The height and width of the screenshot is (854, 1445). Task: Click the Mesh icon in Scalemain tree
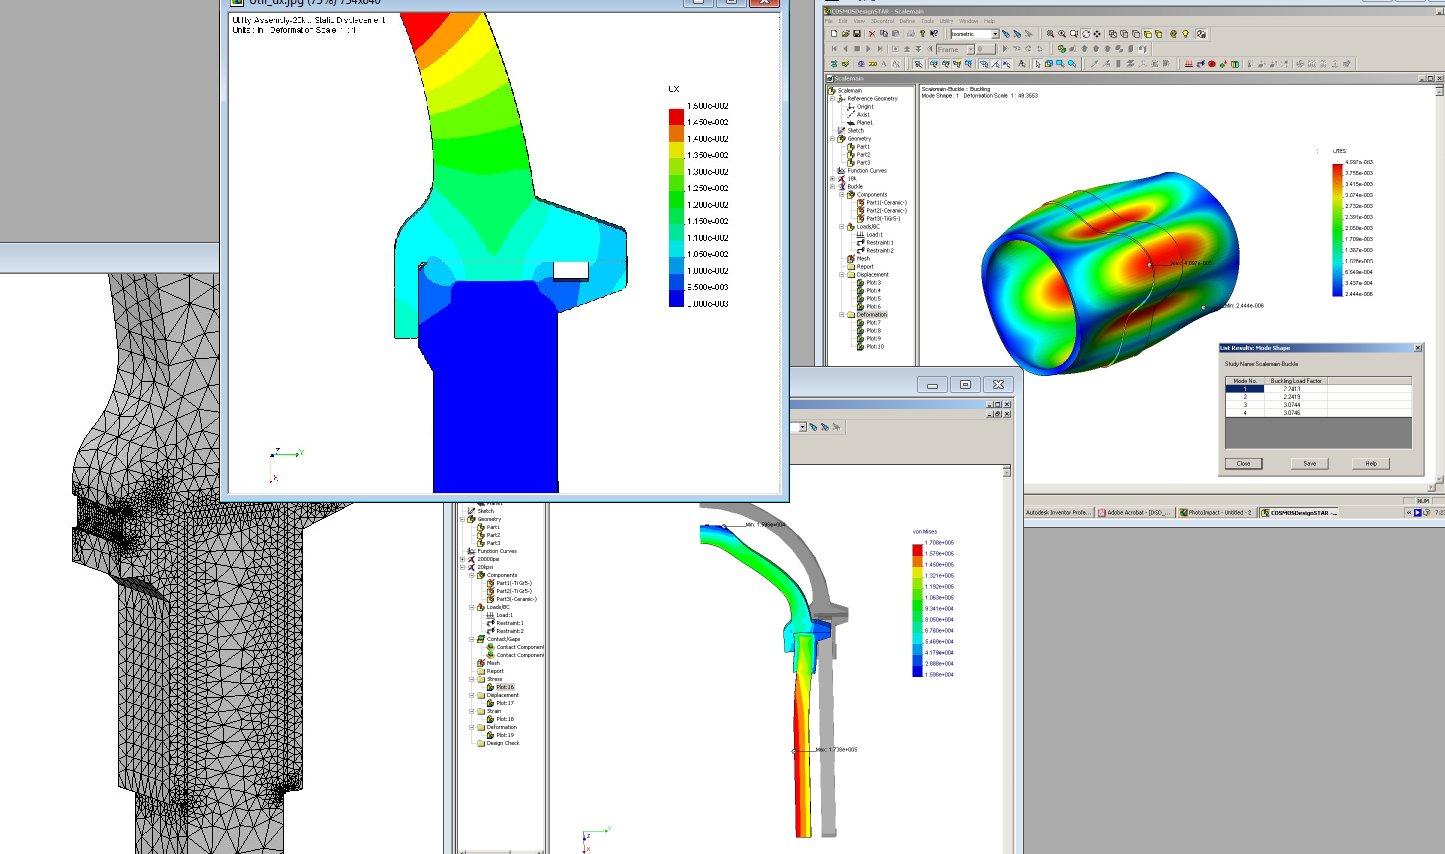[x=851, y=259]
